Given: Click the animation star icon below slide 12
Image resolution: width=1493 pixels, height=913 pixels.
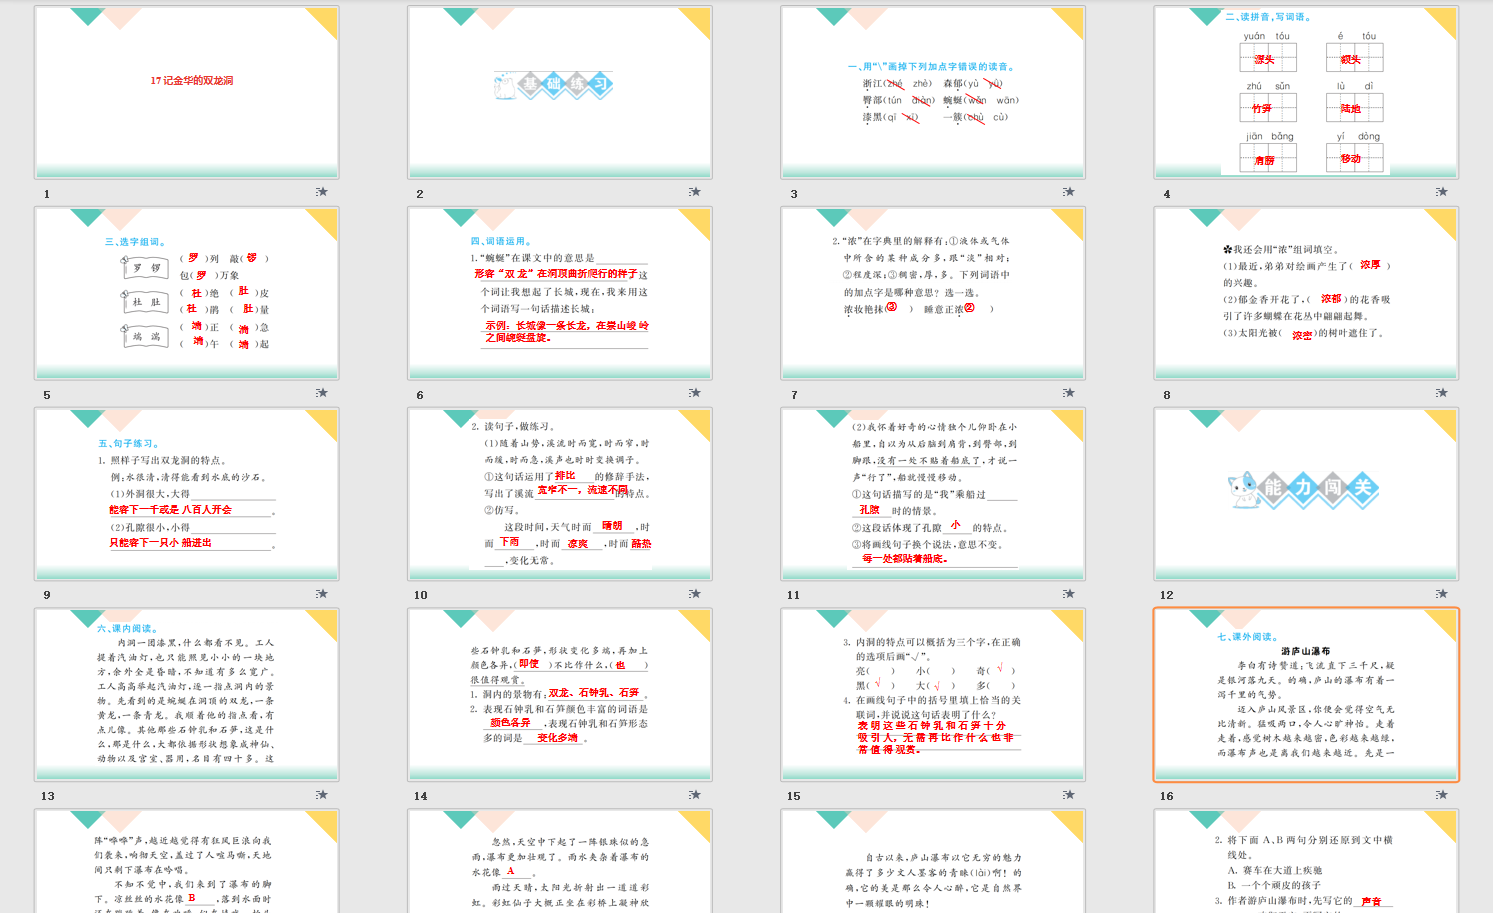Looking at the screenshot, I should (x=1441, y=593).
